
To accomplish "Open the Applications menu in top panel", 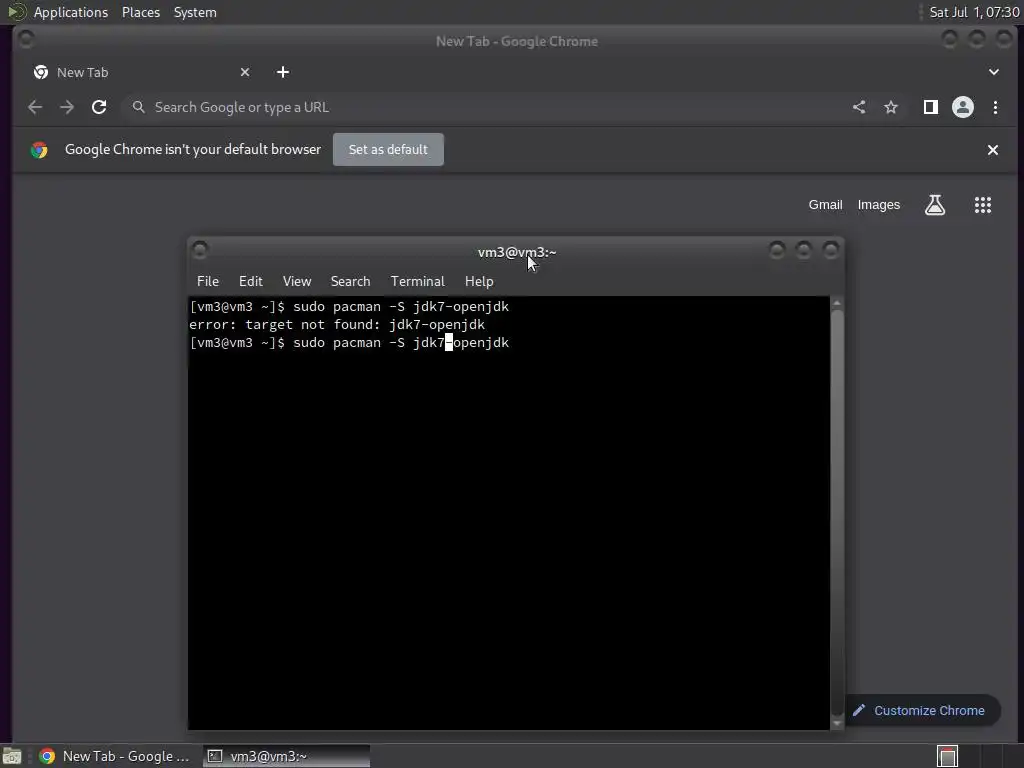I will click(x=71, y=12).
